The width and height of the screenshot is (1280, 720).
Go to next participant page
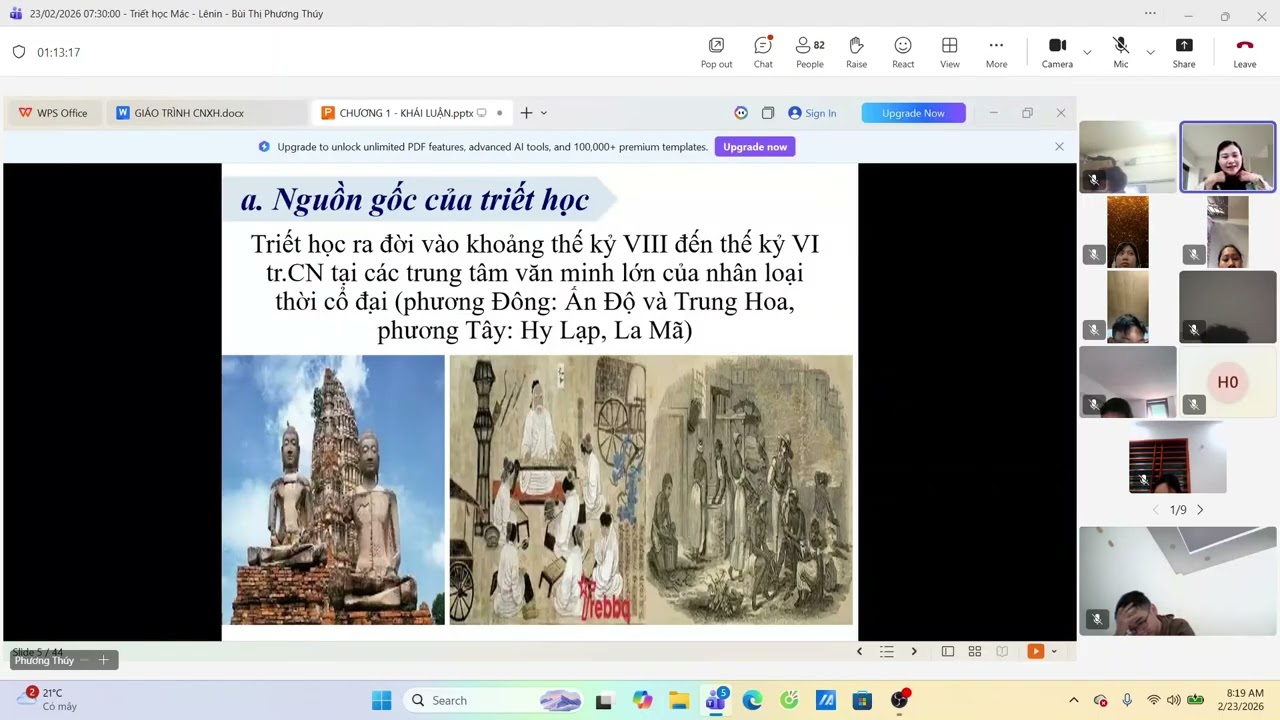(x=1200, y=510)
